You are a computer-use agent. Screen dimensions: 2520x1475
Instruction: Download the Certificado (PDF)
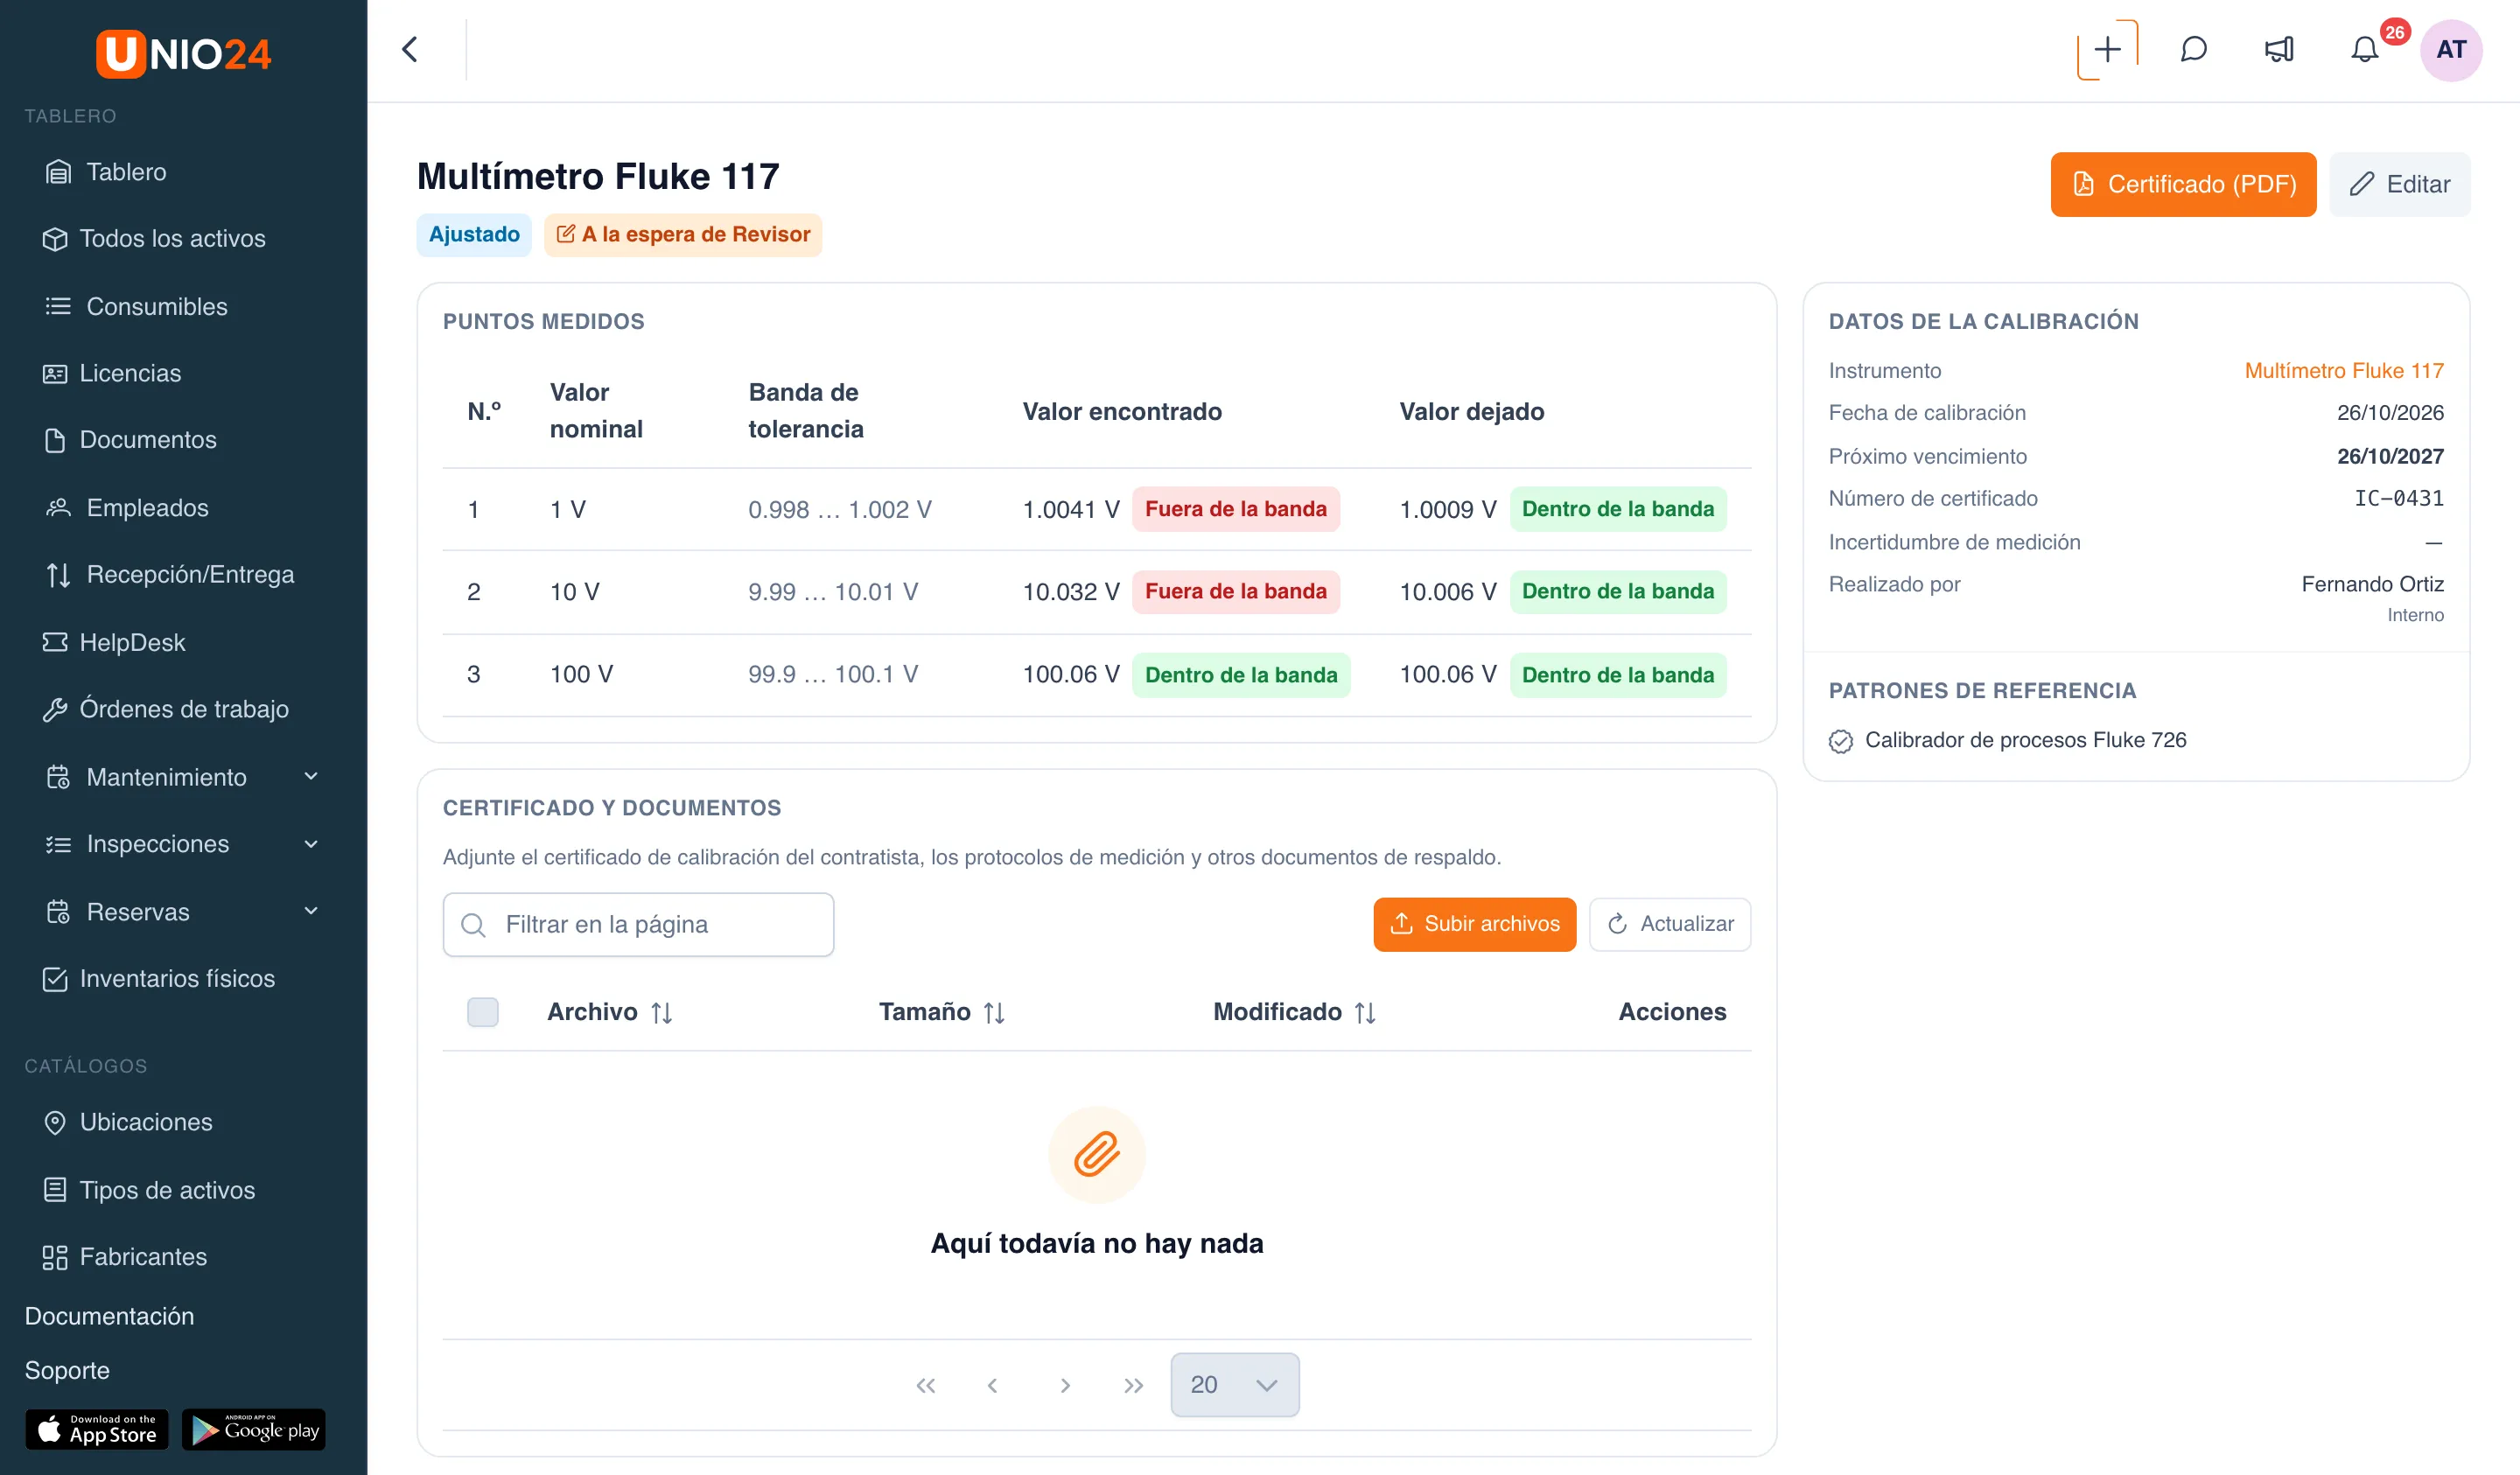(x=2183, y=184)
